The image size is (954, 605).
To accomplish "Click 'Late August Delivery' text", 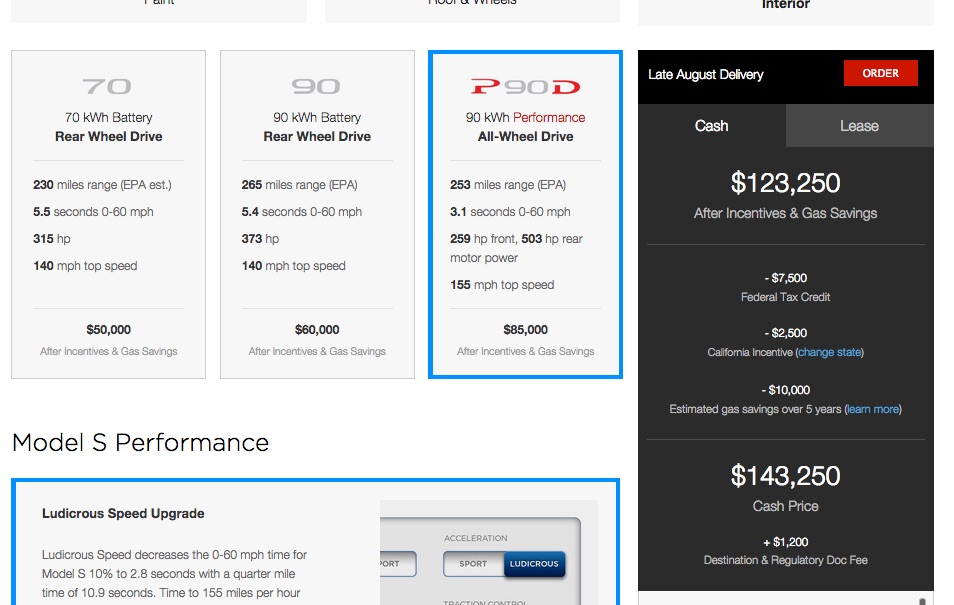I will [x=706, y=74].
